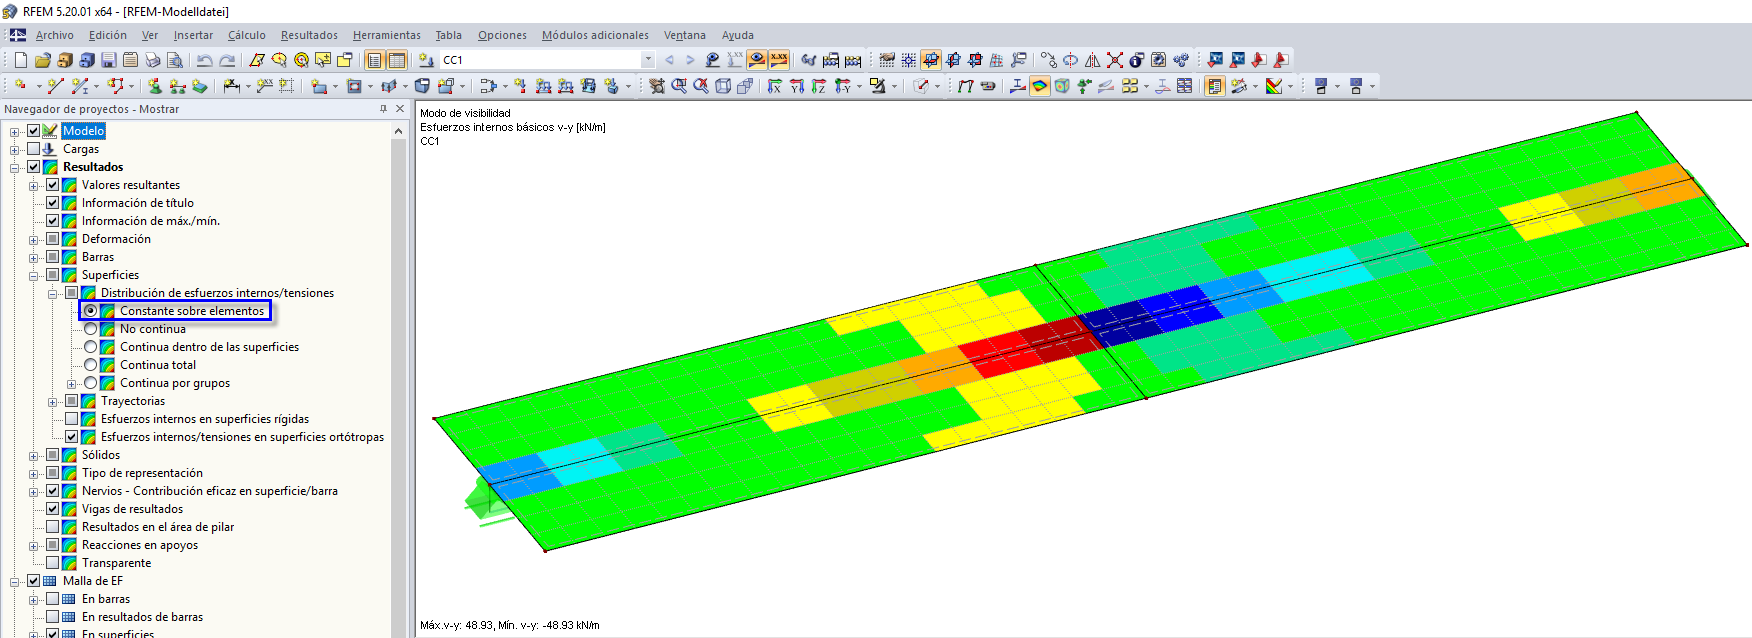Save the model using floppy disk icon
This screenshot has width=1752, height=638.
click(x=108, y=60)
